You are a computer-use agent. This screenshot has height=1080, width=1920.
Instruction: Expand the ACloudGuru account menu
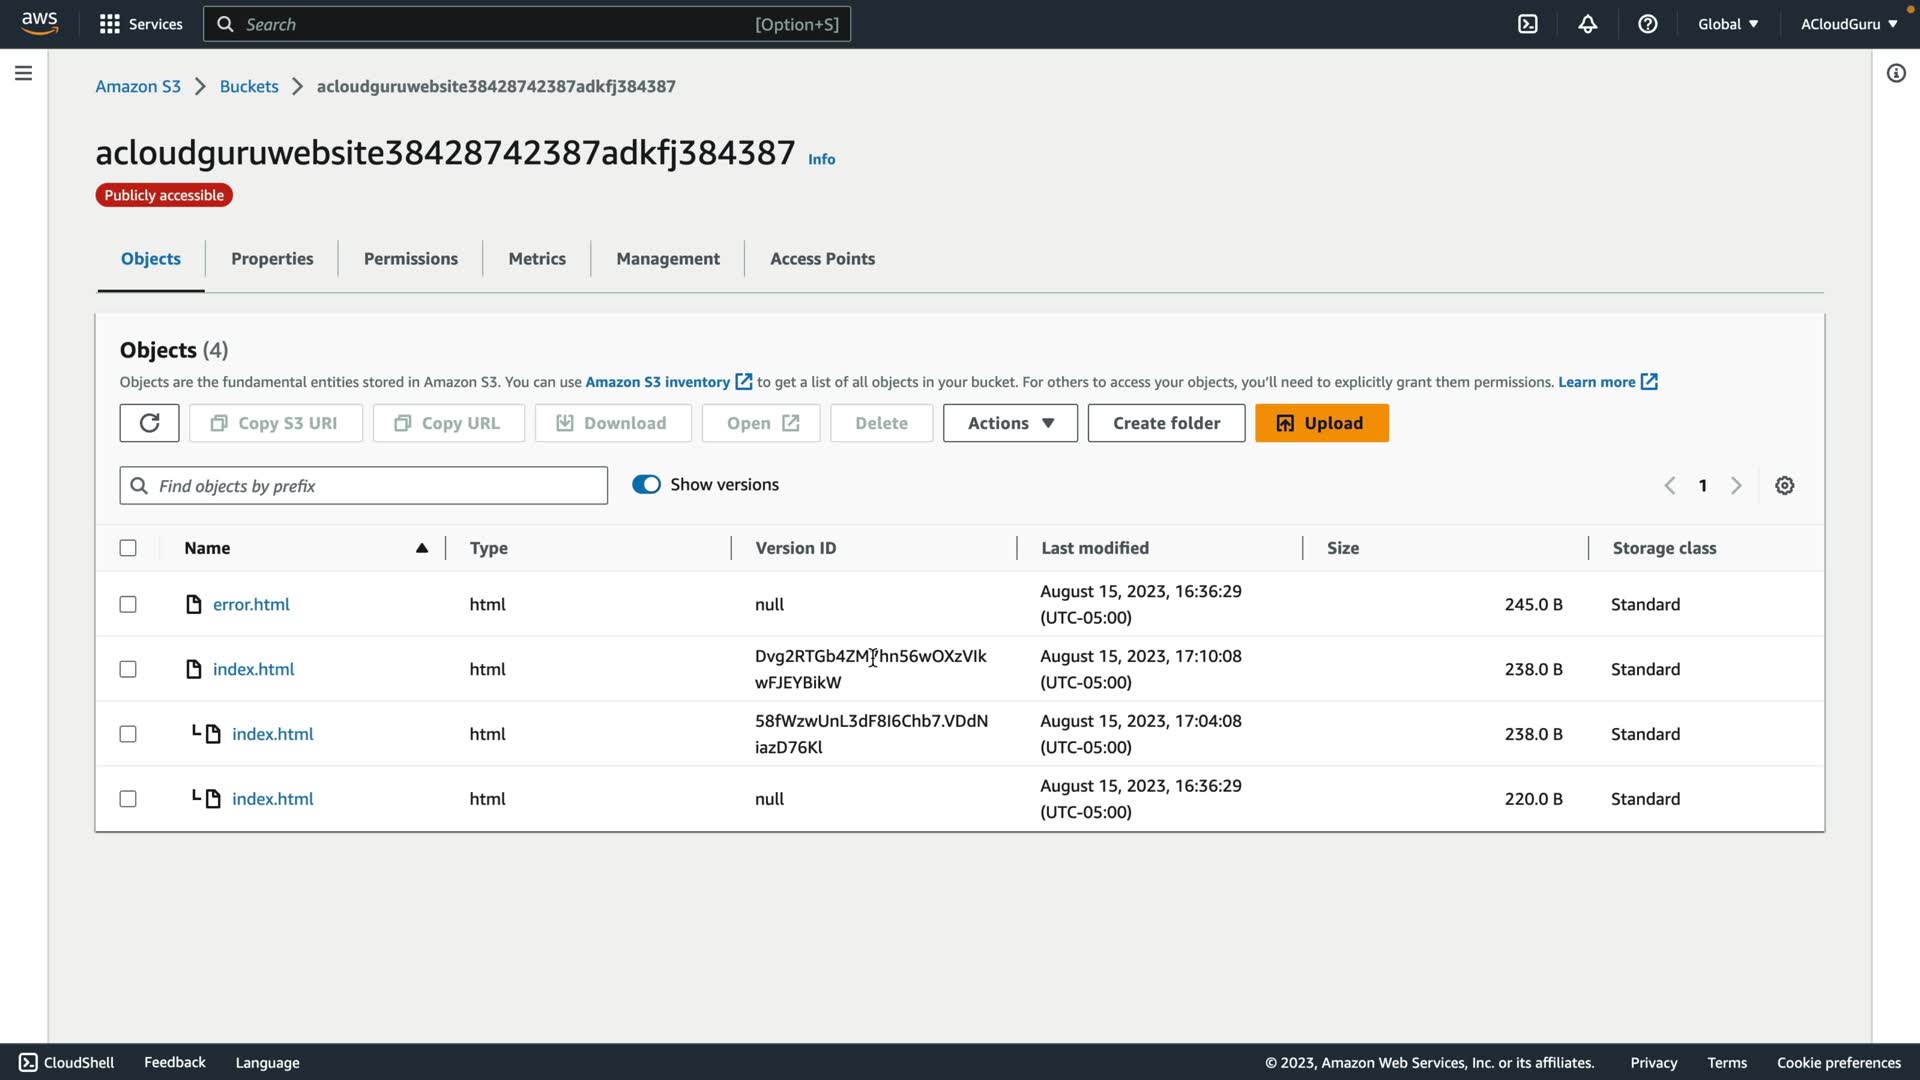point(1848,24)
